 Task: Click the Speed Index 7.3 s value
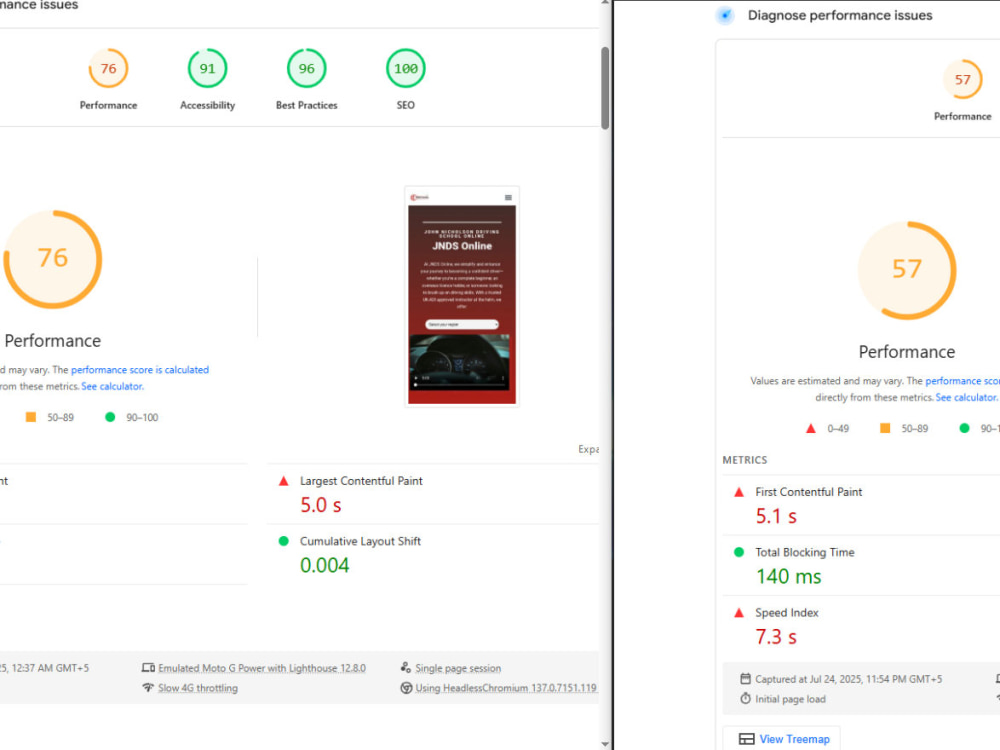click(x=776, y=636)
